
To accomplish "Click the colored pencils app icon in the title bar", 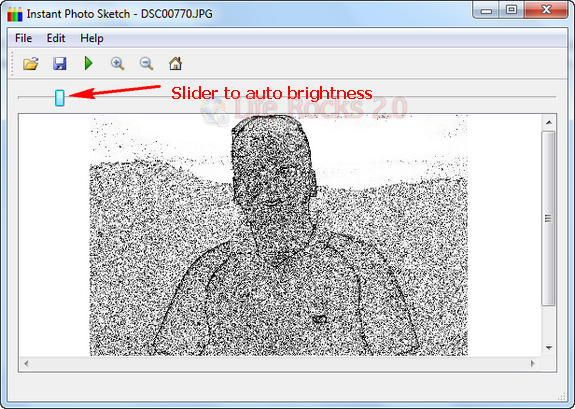I will [15, 14].
